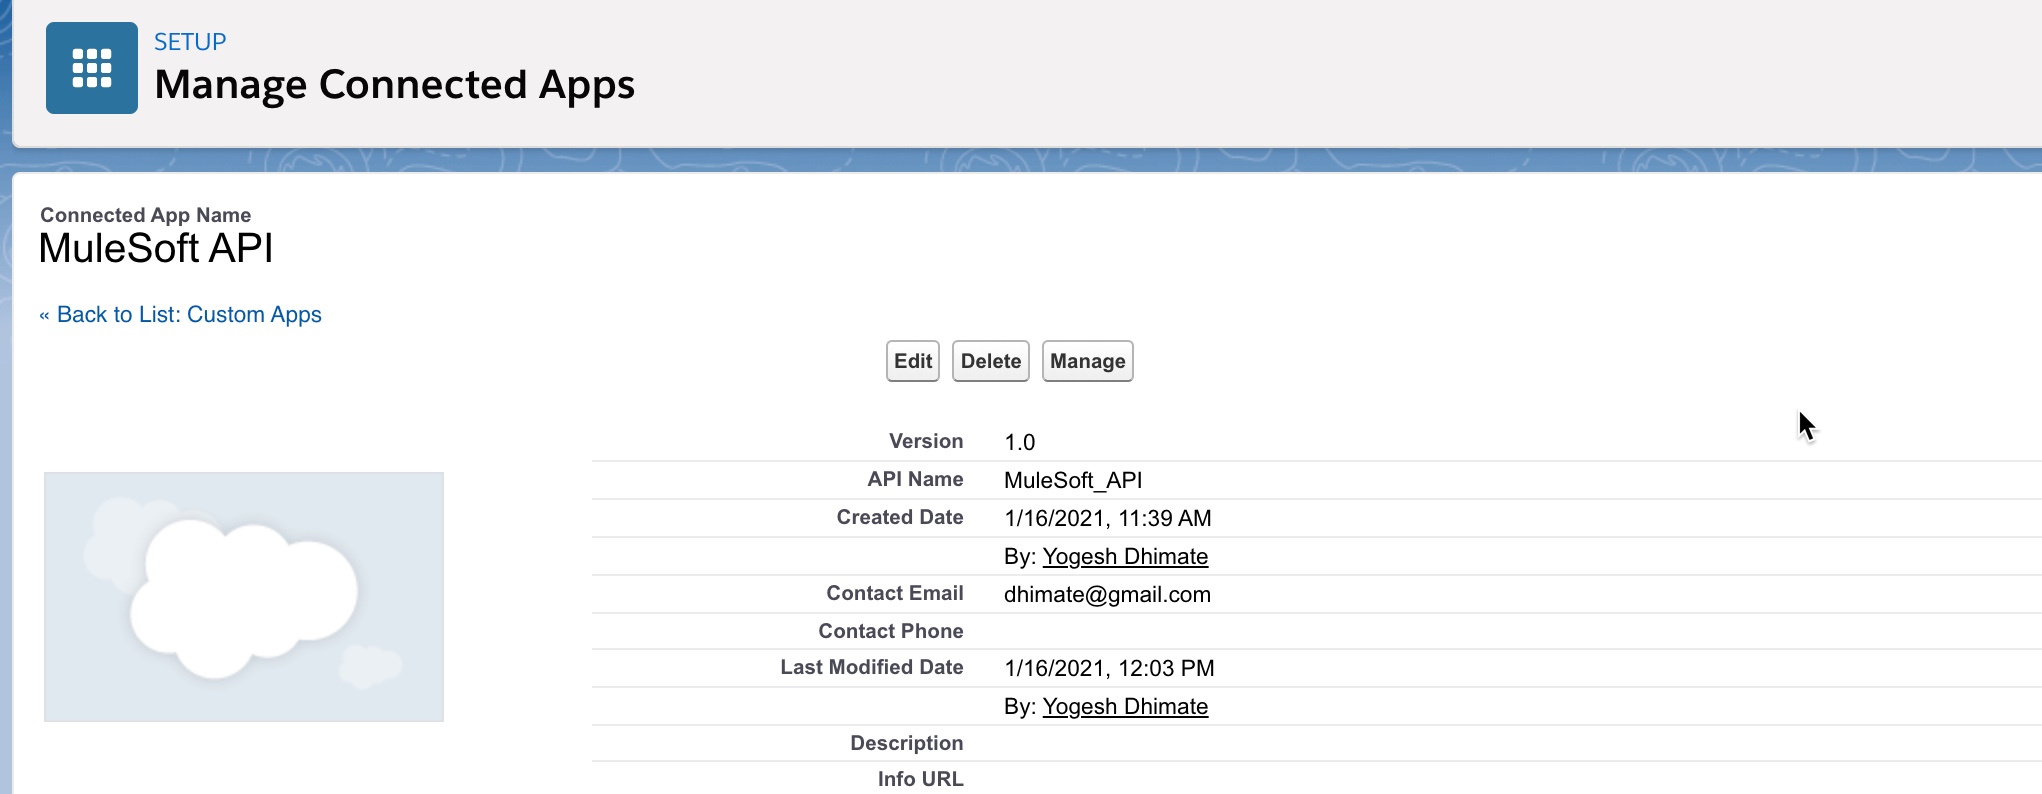This screenshot has width=2042, height=794.
Task: Click the Info URL label
Action: [x=921, y=779]
